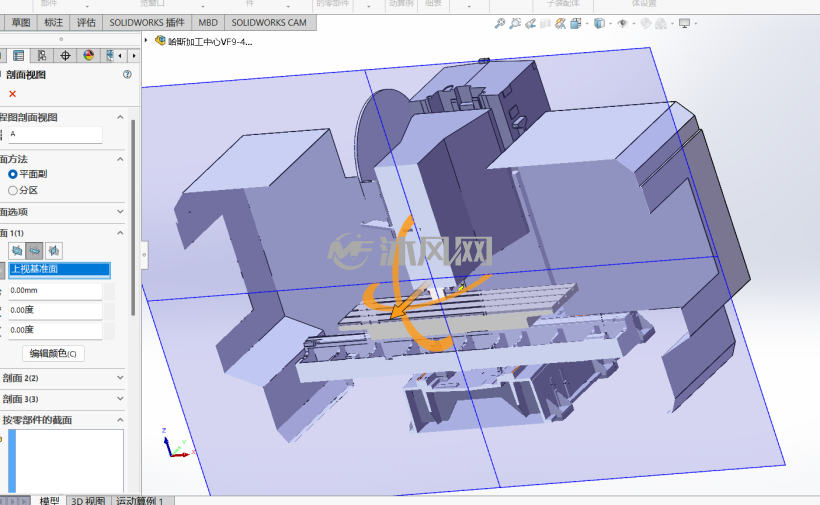
Task: Expand the 剖面 2(2) section
Action: pyautogui.click(x=120, y=377)
